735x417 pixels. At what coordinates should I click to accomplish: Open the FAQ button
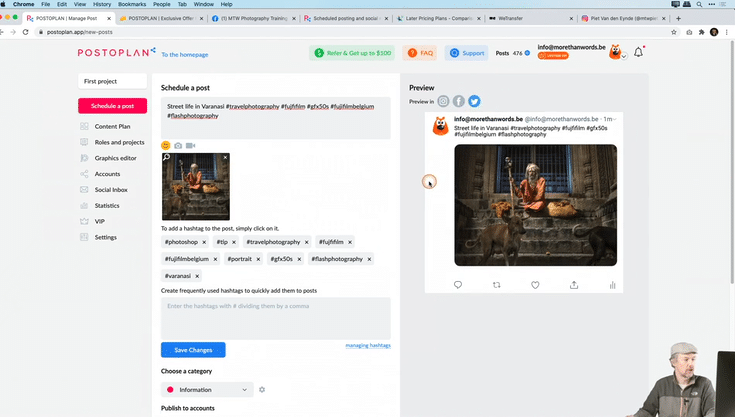click(x=420, y=53)
